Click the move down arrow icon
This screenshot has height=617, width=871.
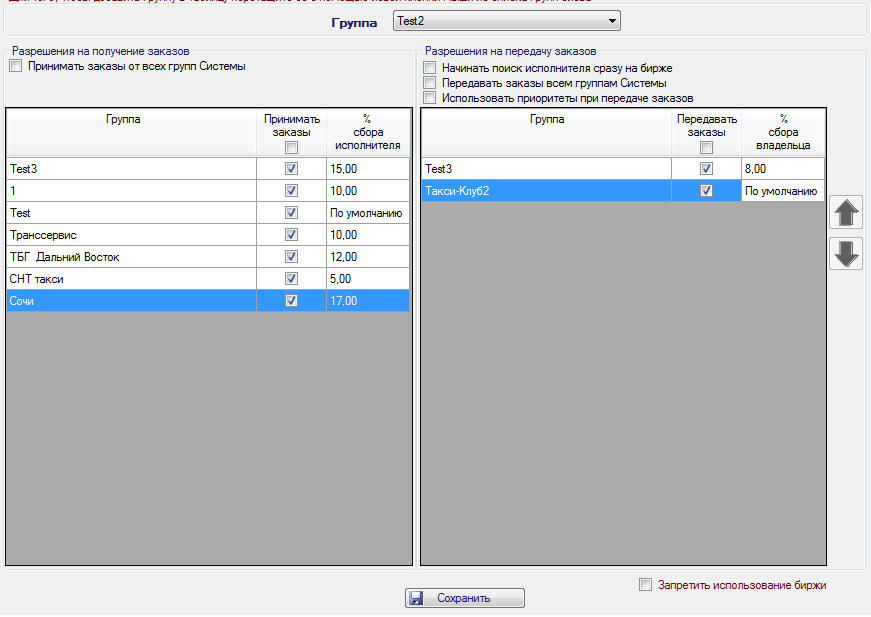(847, 254)
